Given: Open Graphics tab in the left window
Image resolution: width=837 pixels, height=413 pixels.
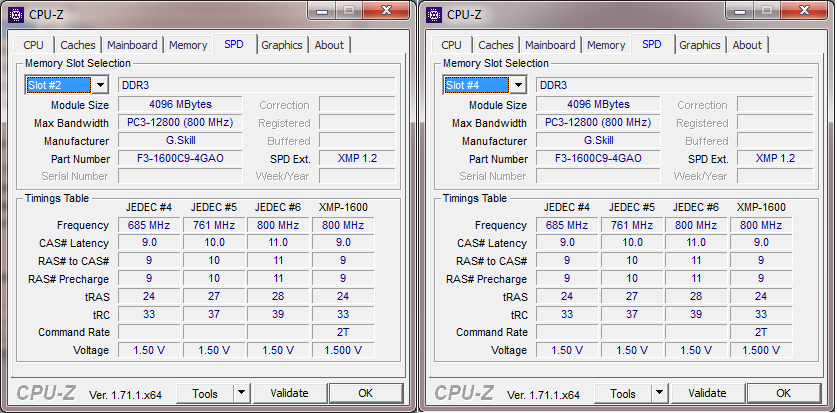Looking at the screenshot, I should [282, 45].
